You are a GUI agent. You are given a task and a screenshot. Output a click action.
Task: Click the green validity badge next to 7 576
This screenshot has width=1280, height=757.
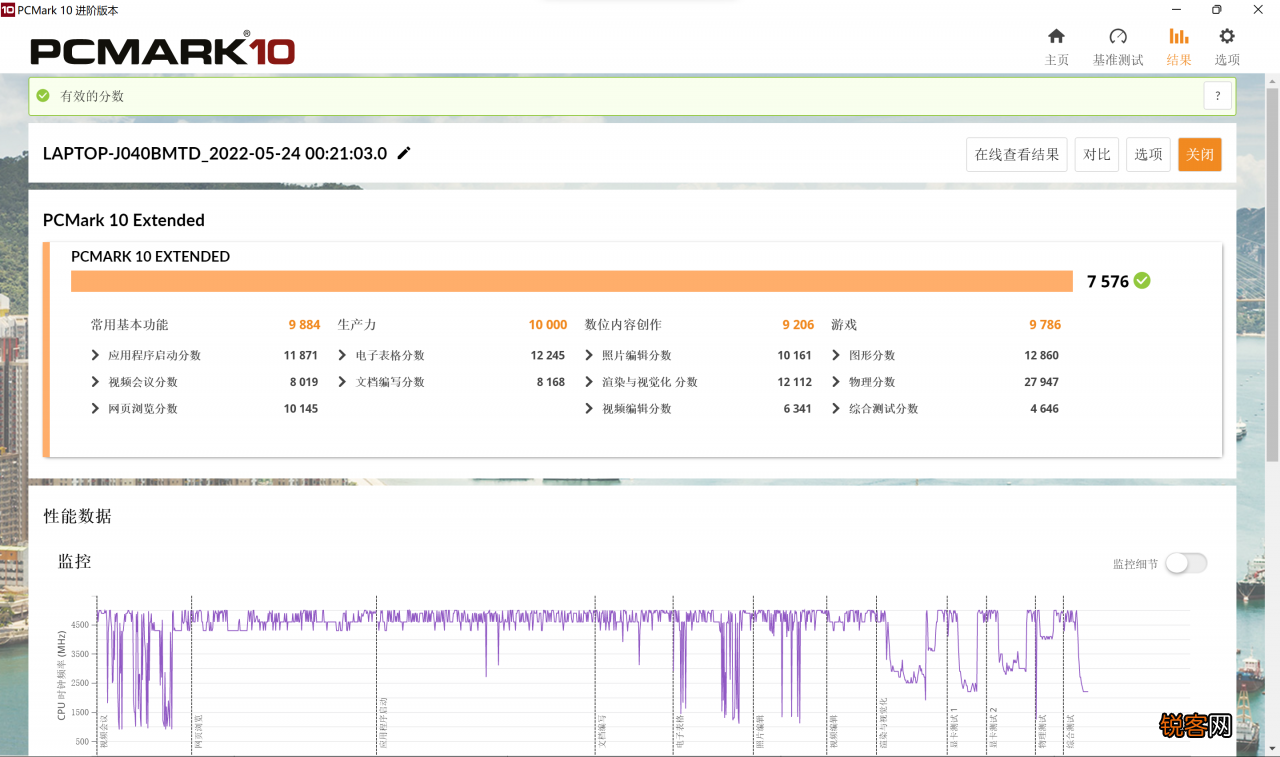[x=1142, y=281]
